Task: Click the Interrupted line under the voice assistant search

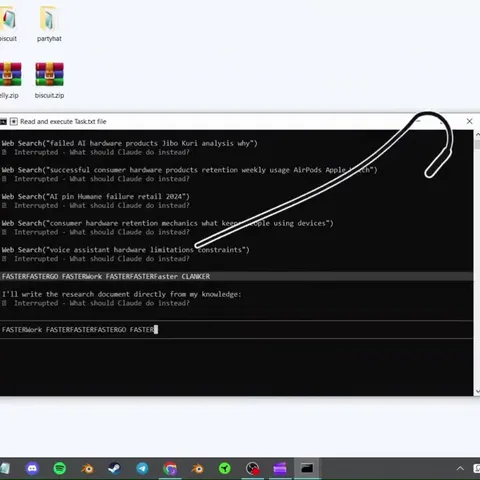Action: click(96, 259)
